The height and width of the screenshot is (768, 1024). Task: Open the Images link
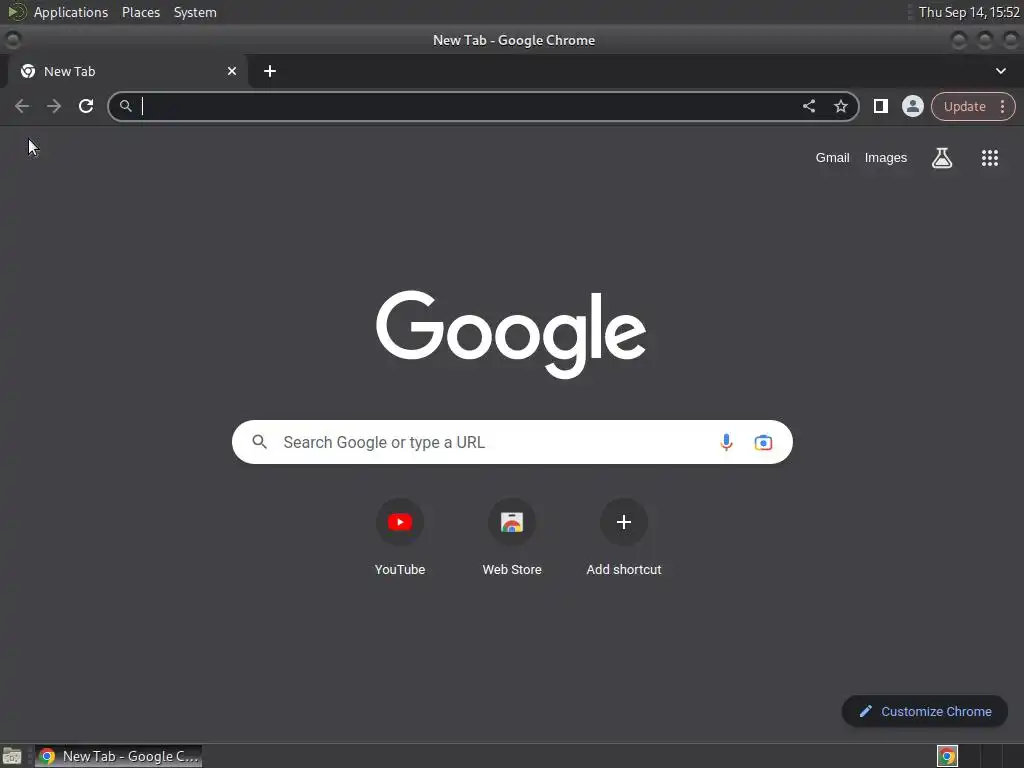coord(885,157)
